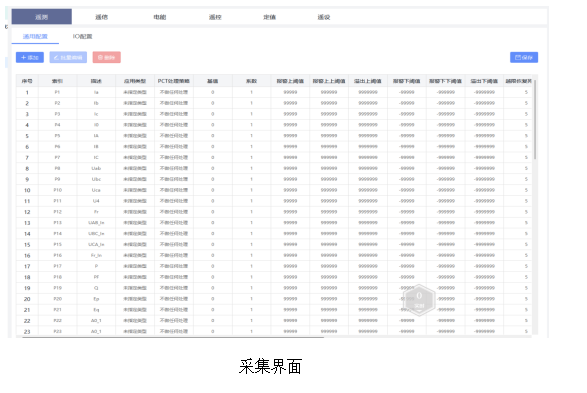The image size is (587, 393).
Task: Click the 描述 column header
Action: pyautogui.click(x=96, y=81)
